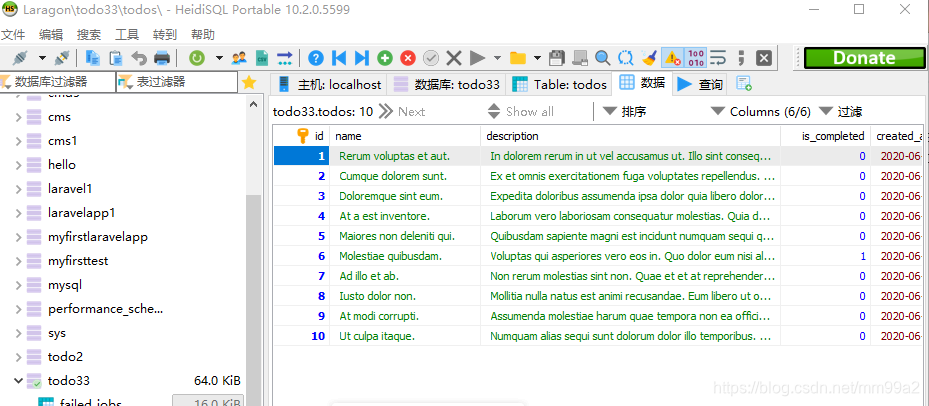Click the CSV import file icon

[262, 57]
